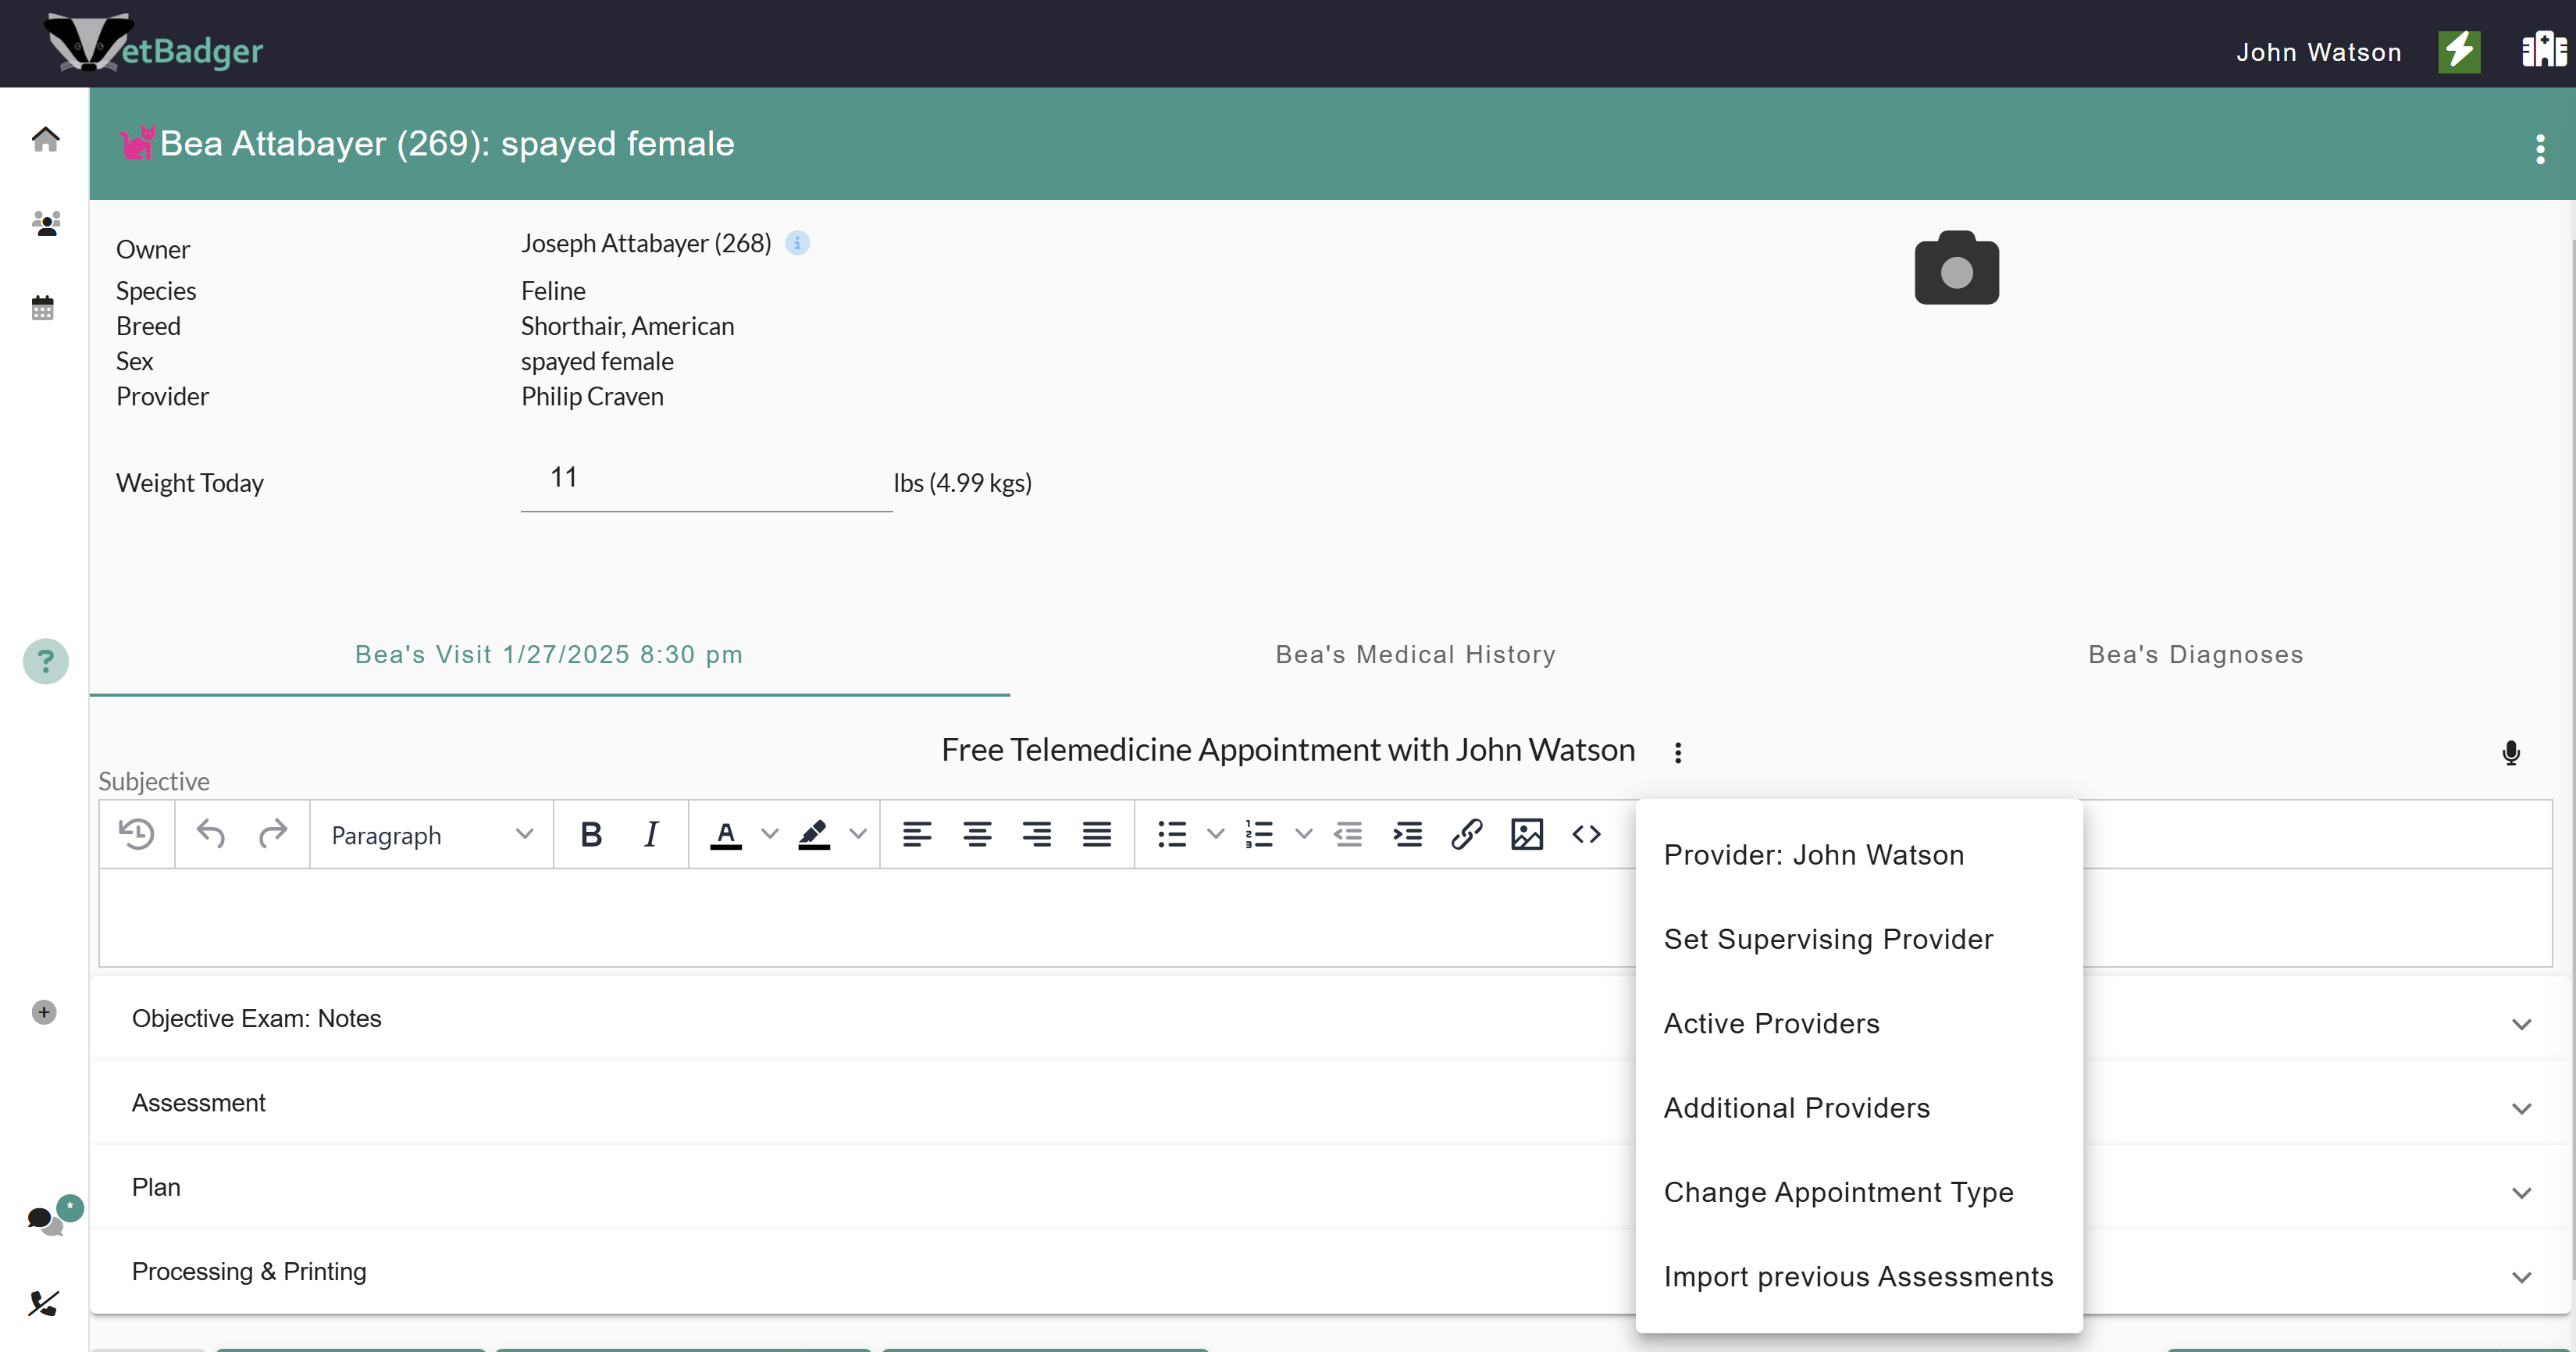Select Change Appointment Type menu item

tap(1838, 1192)
